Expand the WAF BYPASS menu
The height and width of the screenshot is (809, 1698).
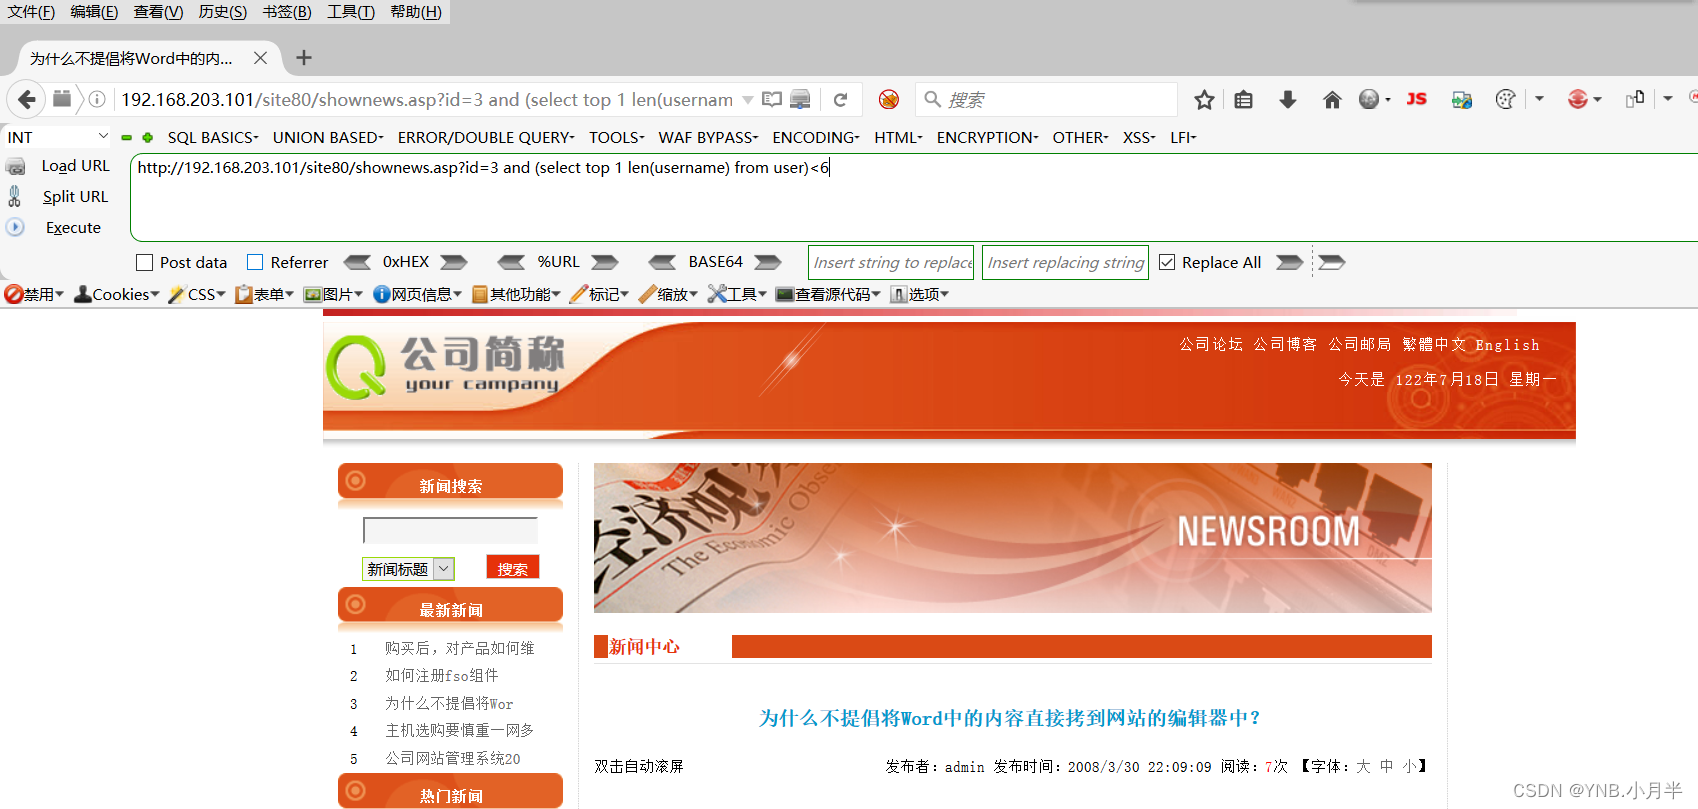tap(708, 137)
